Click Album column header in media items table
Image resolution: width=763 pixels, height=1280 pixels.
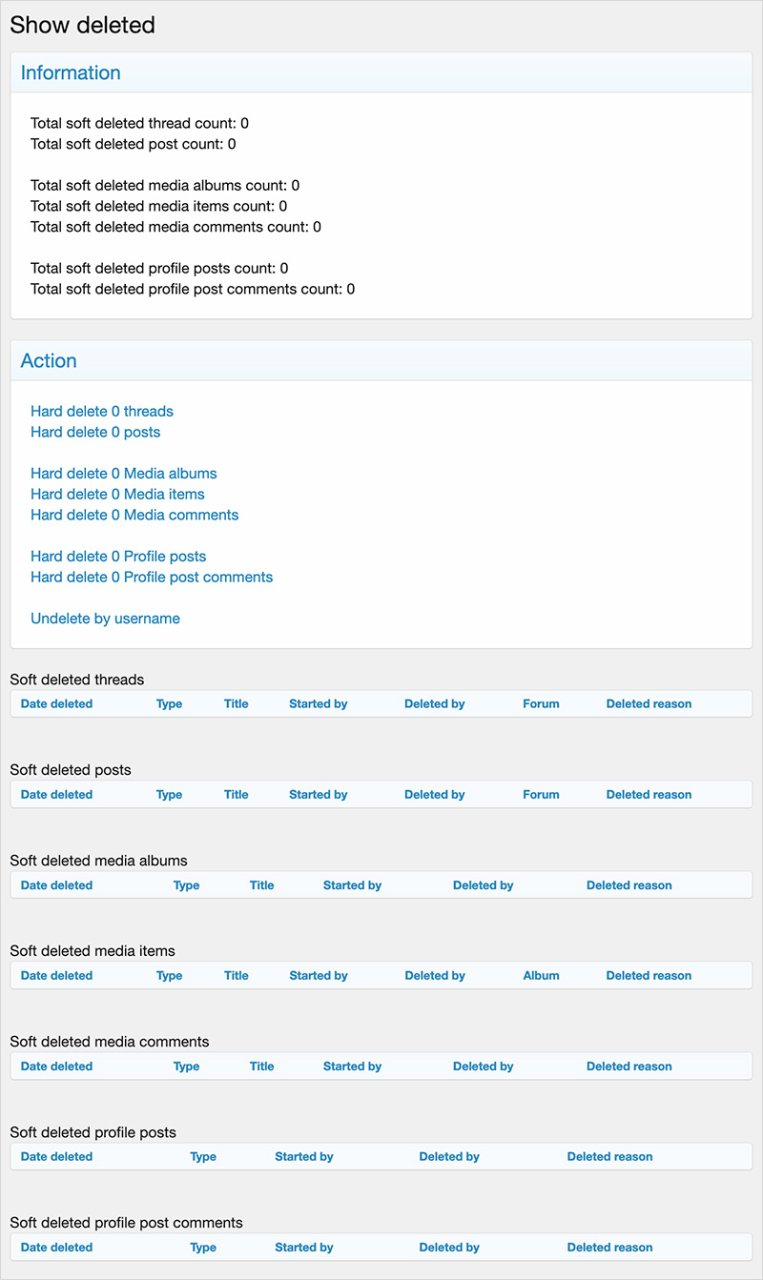point(541,976)
